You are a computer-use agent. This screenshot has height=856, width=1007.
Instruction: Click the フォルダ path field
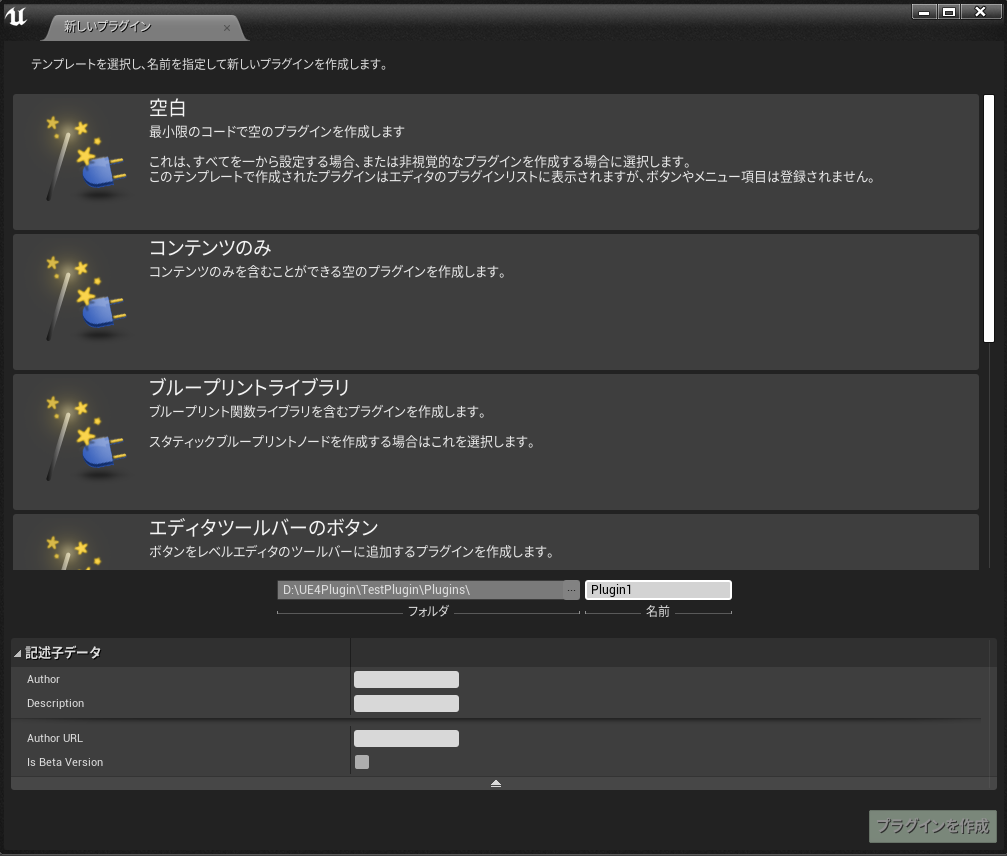click(x=420, y=589)
